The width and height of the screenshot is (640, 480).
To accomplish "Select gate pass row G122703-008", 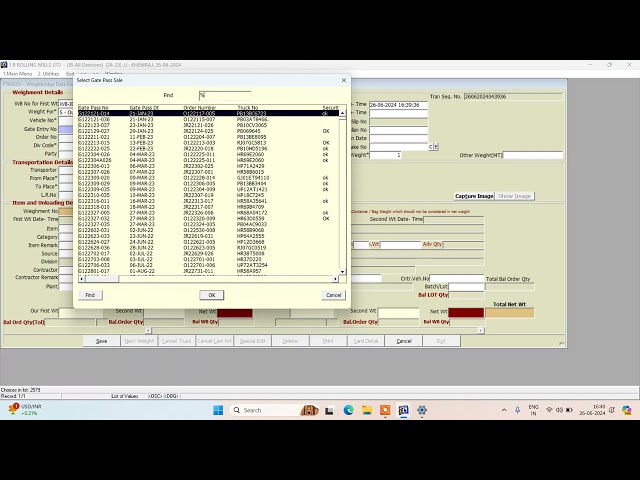I will [208, 259].
